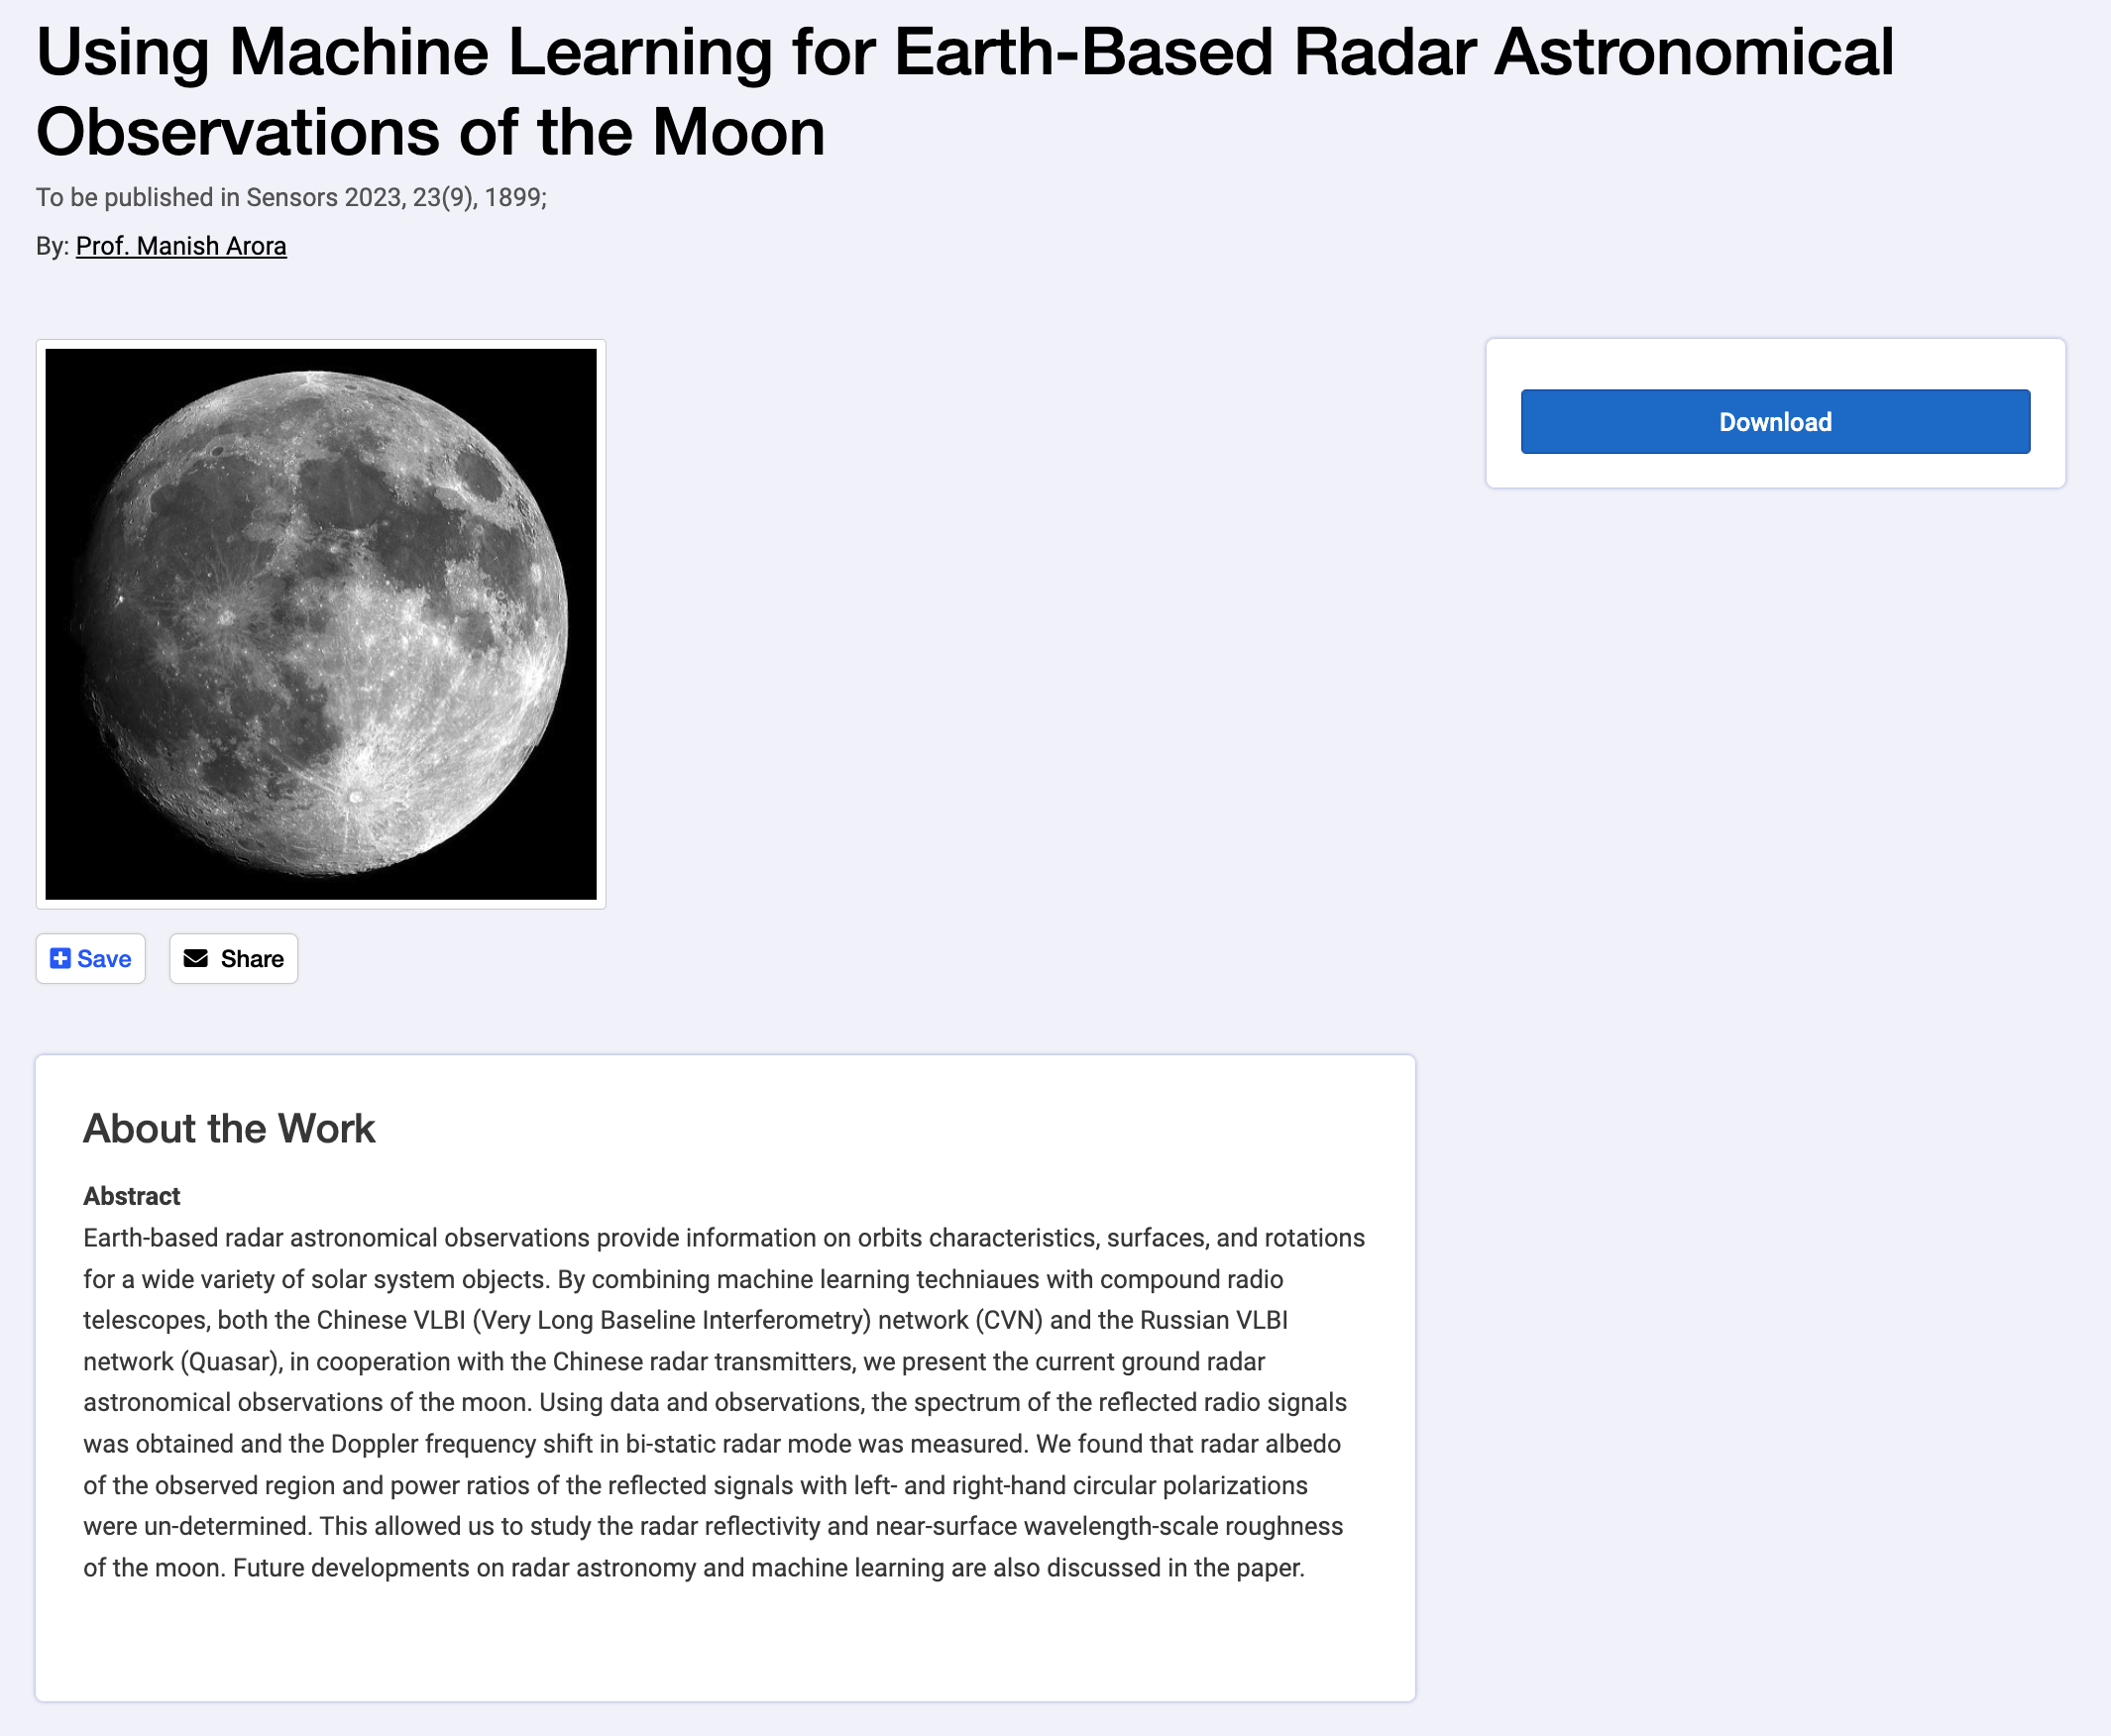Click the bold 'Abstract' subheading
The image size is (2111, 1736).
click(131, 1196)
